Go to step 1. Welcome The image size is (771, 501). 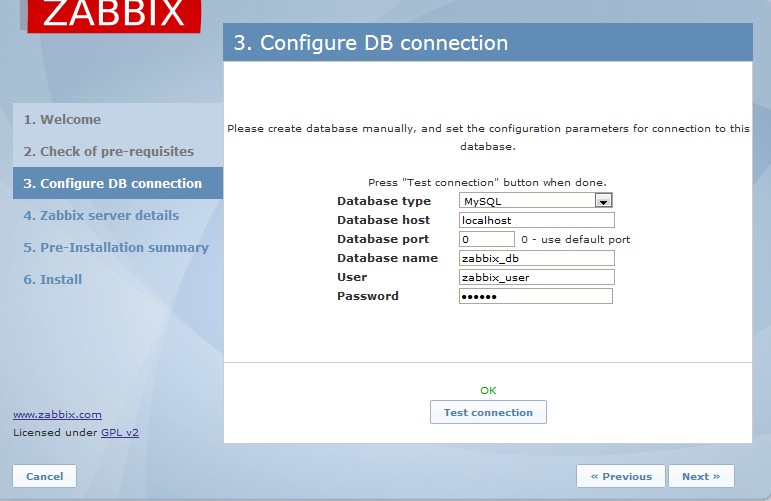[62, 119]
